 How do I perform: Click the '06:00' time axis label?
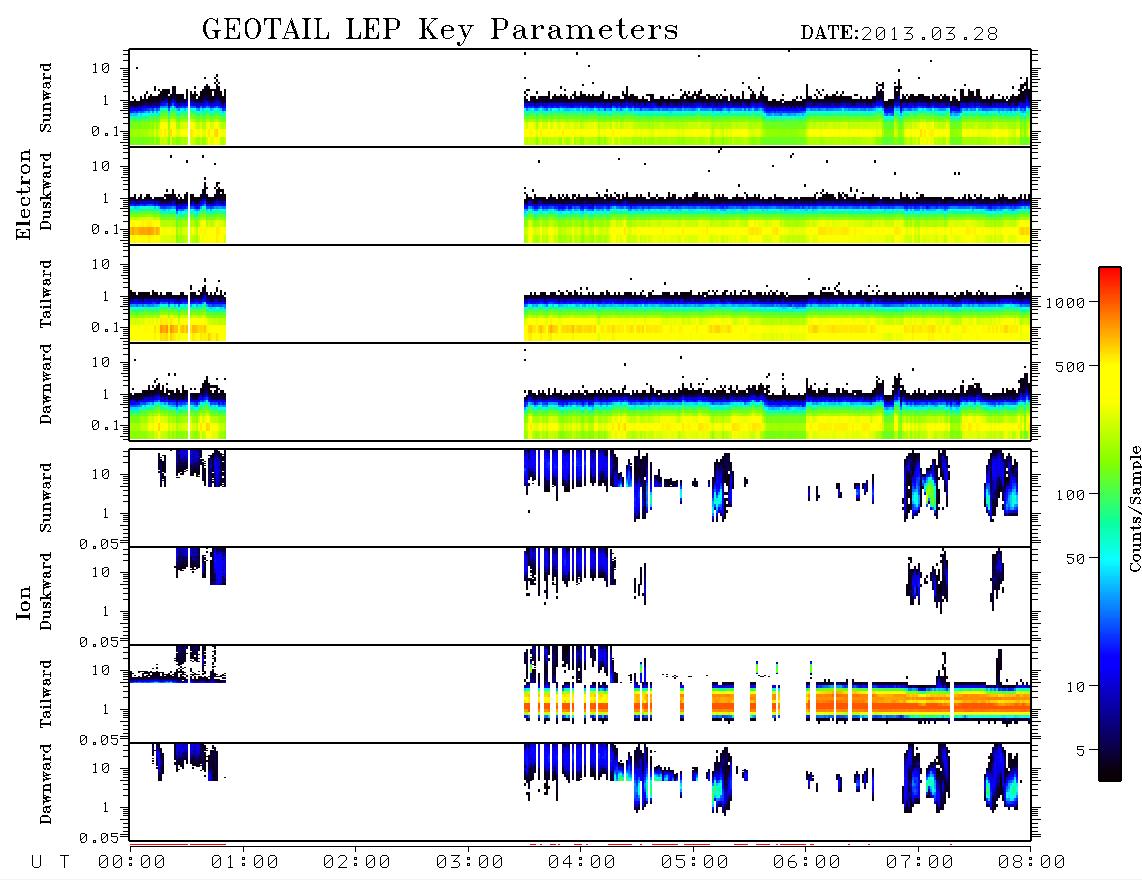[807, 863]
